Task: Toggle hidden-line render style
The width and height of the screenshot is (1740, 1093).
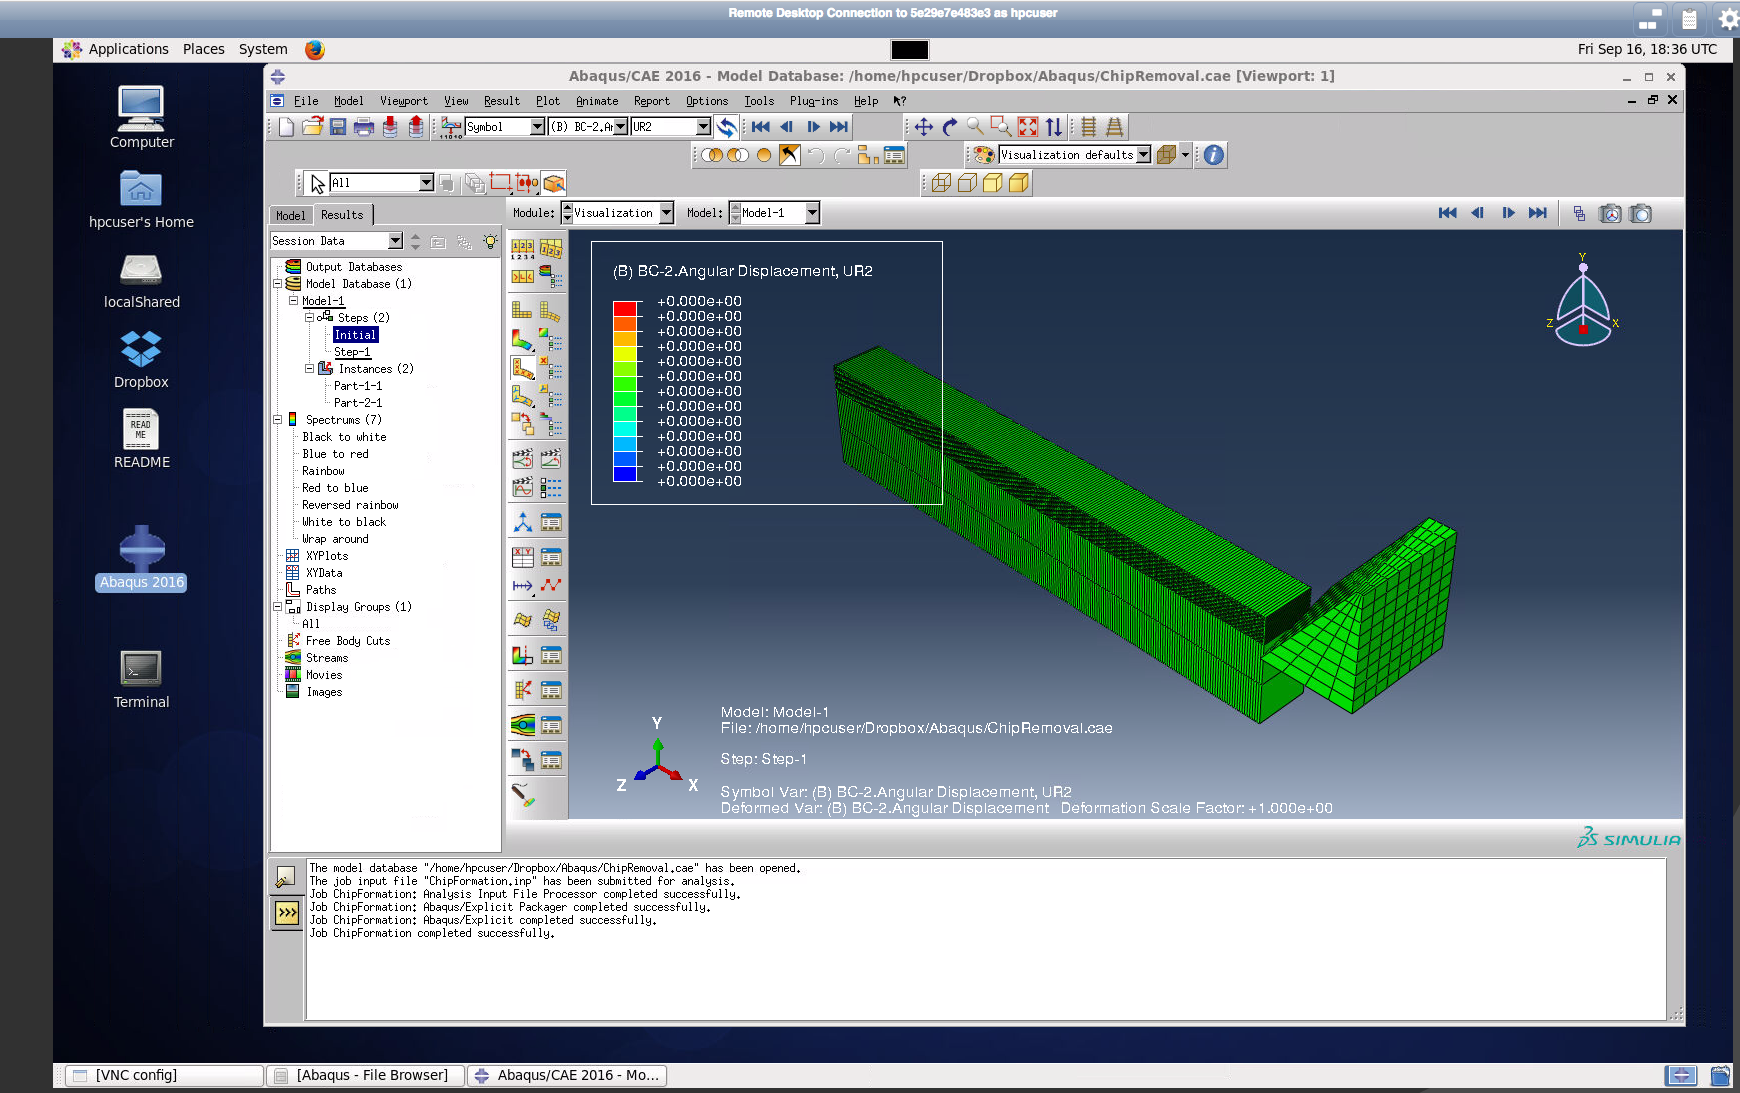Action: click(x=967, y=183)
